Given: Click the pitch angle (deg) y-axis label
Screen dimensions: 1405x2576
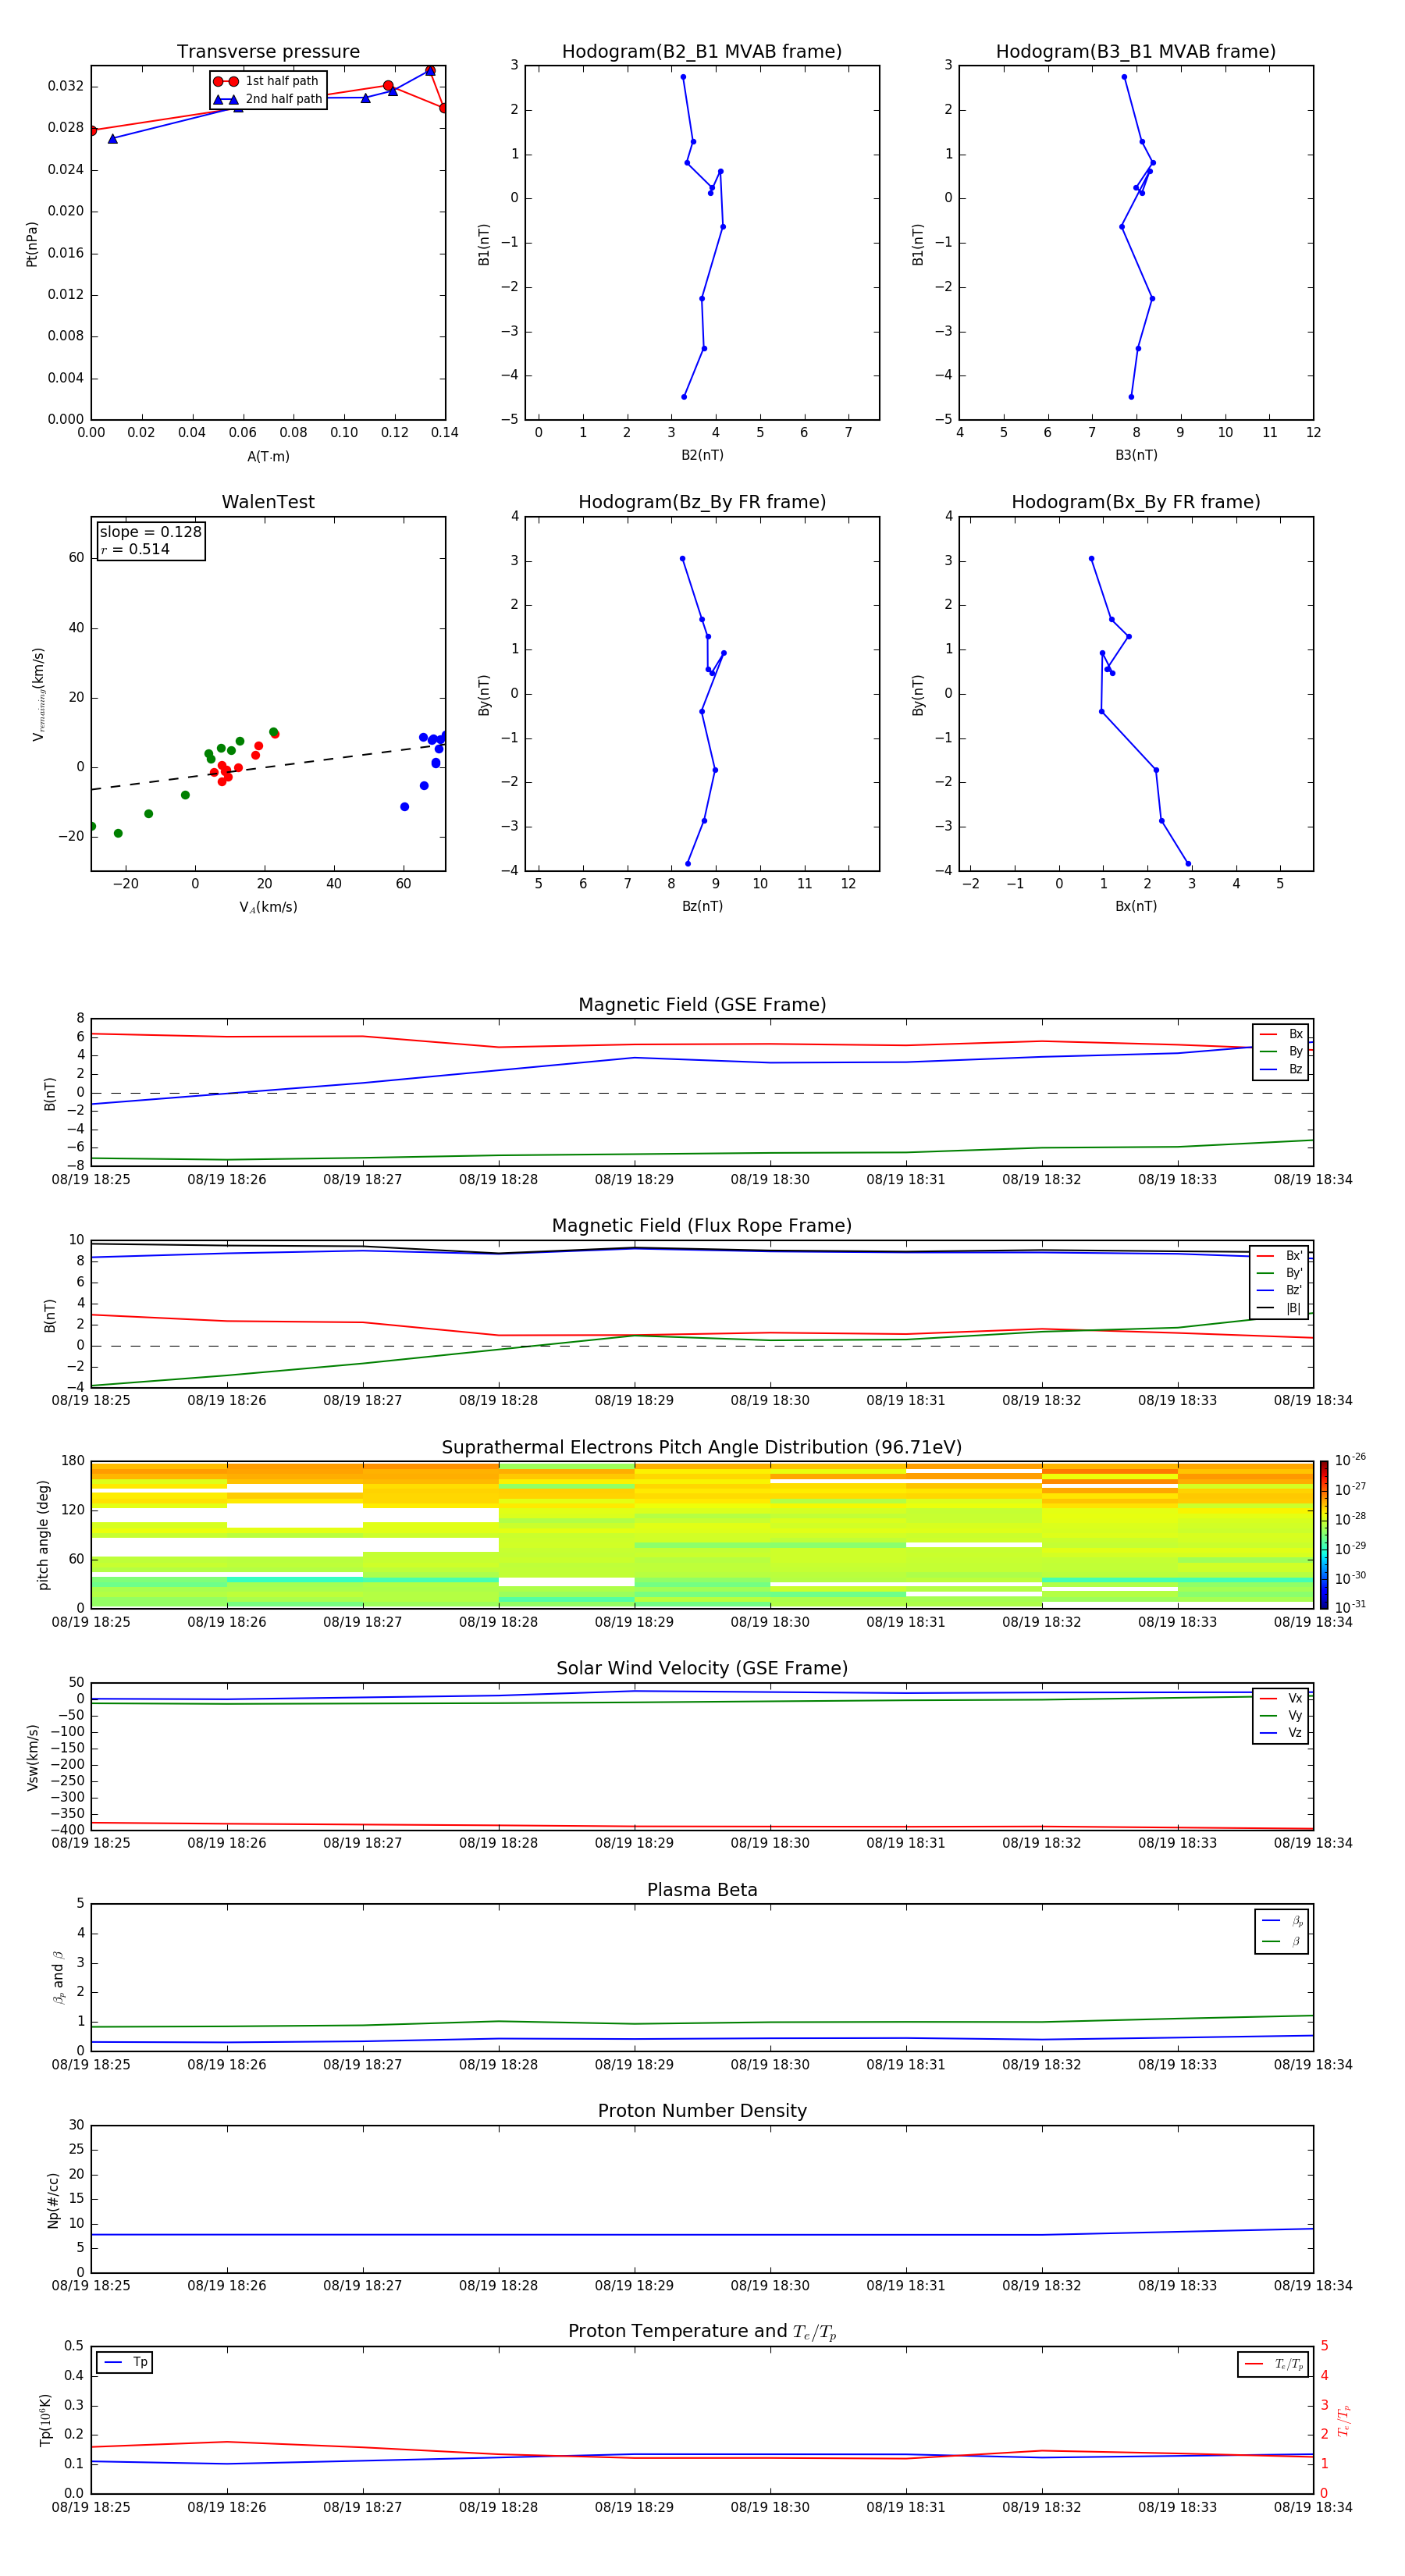Looking at the screenshot, I should coord(43,1535).
